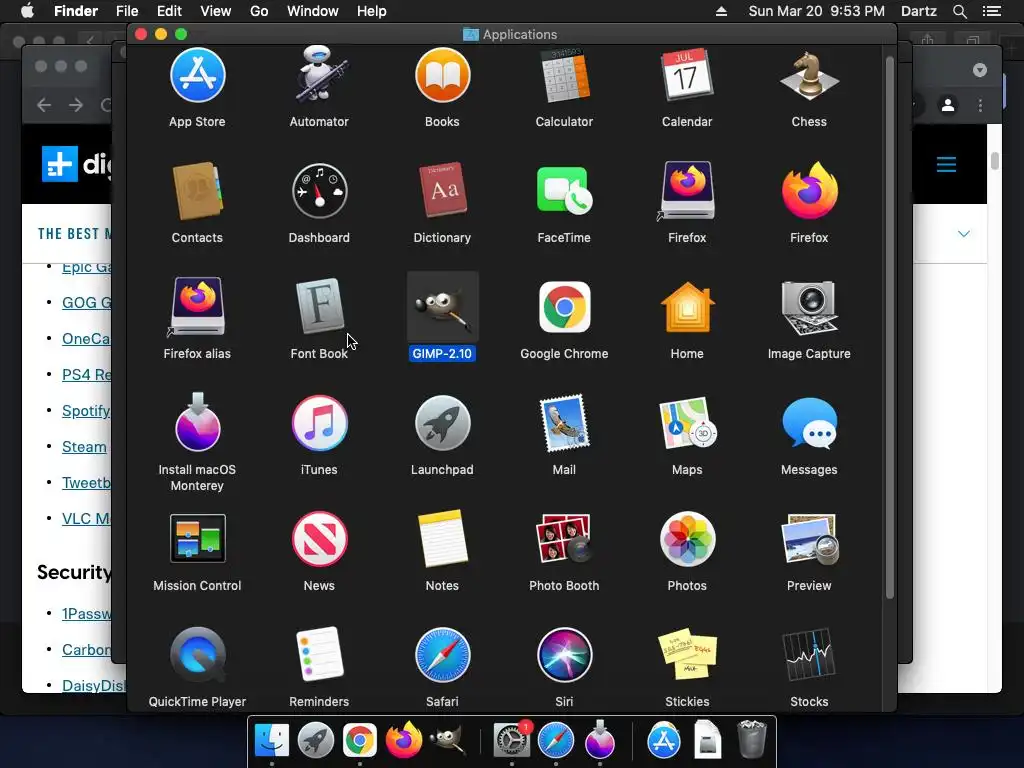Select the Dashboard app icon
1024x768 pixels.
point(319,191)
